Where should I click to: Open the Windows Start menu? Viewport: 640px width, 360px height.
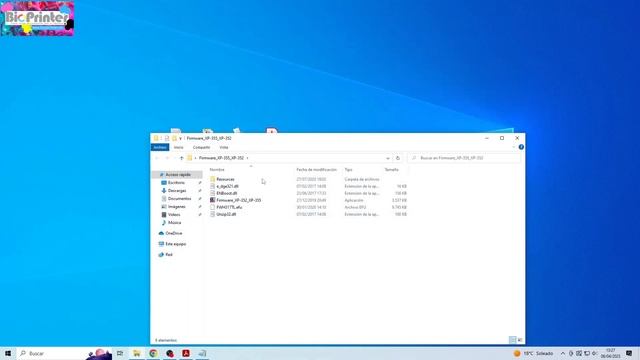click(8, 353)
